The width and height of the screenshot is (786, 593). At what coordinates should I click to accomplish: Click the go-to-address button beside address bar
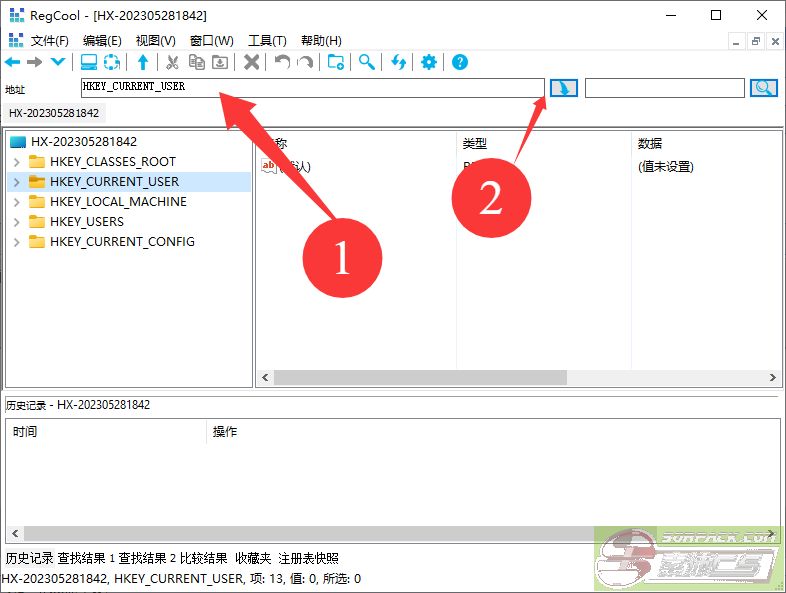coord(564,88)
